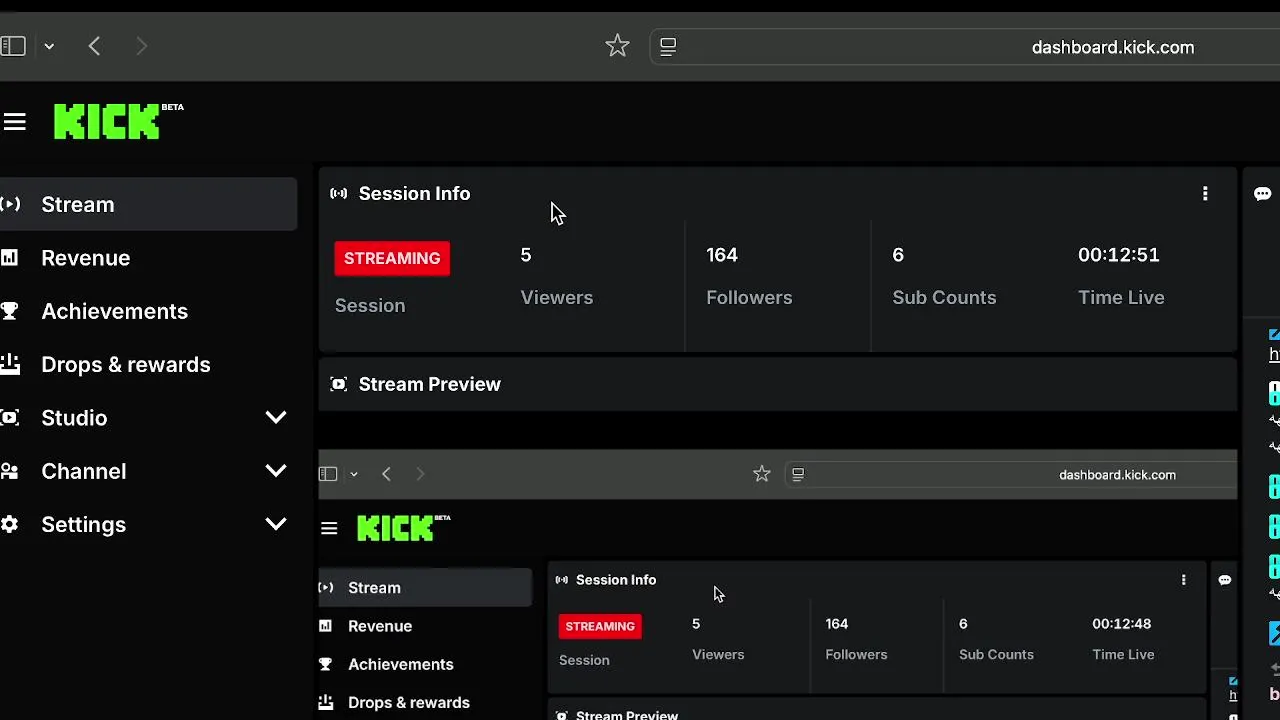
Task: Open the hamburger menu beside Kick logo
Action: [x=14, y=122]
